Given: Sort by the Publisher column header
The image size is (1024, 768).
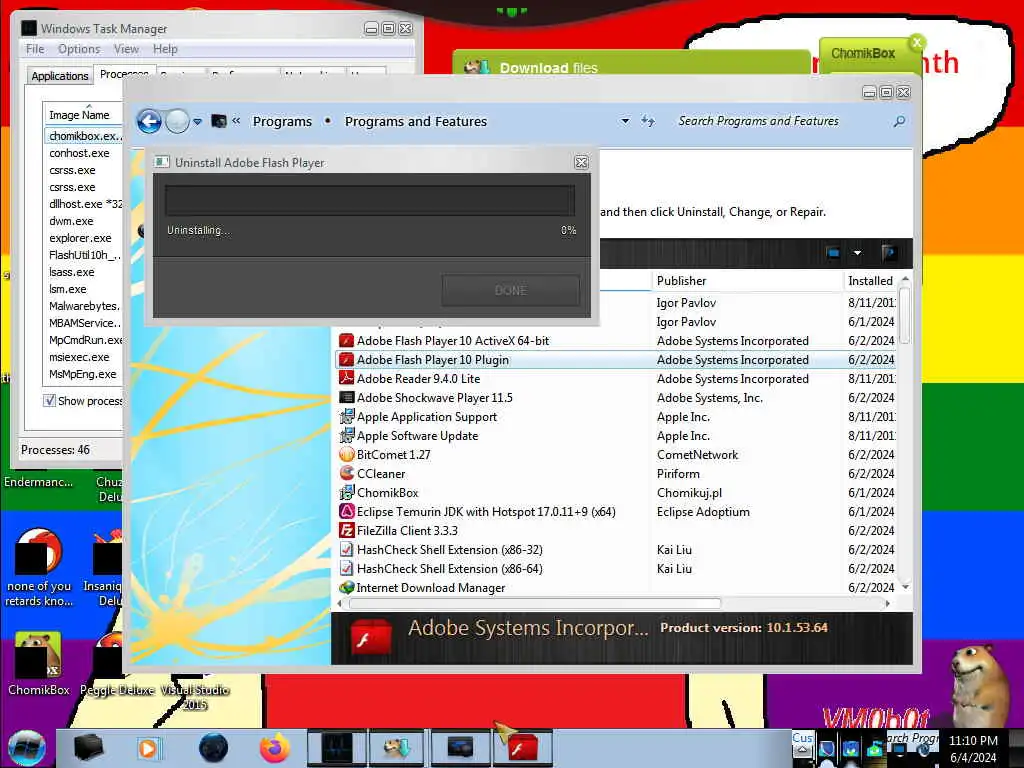Looking at the screenshot, I should 748,281.
